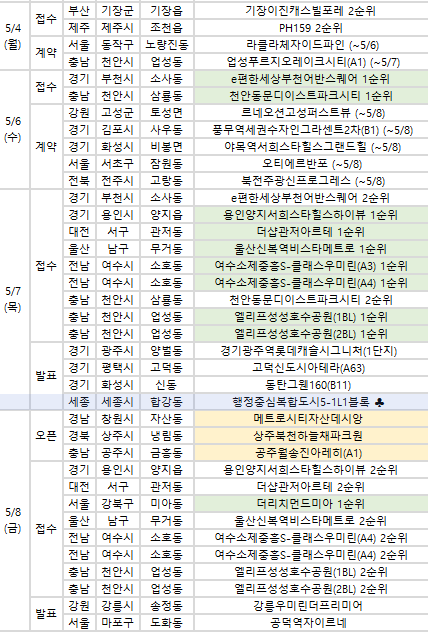Click e편한세상부천어반스퀘어 2순위 entry
This screenshot has width=428, height=632.
click(x=311, y=198)
